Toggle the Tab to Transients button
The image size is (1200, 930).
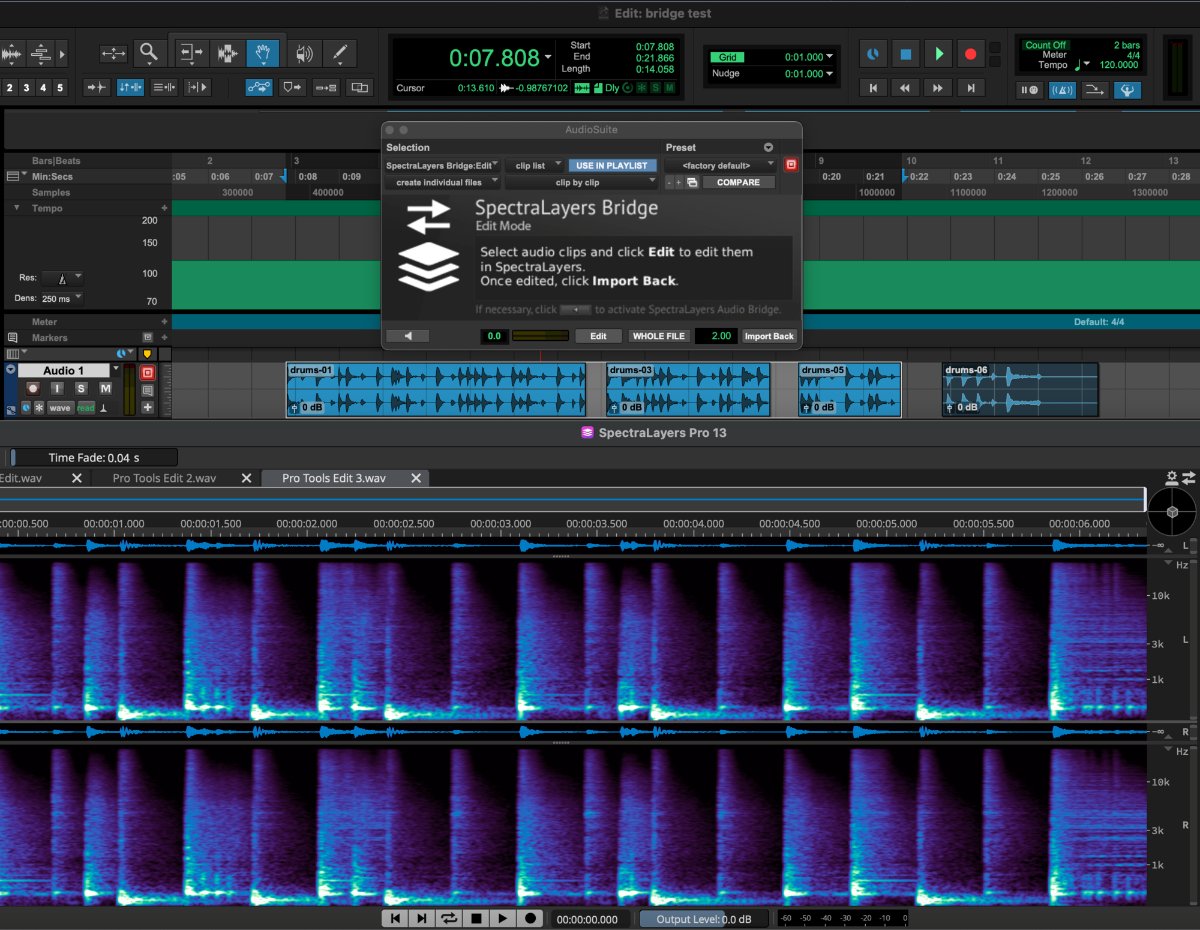97,88
